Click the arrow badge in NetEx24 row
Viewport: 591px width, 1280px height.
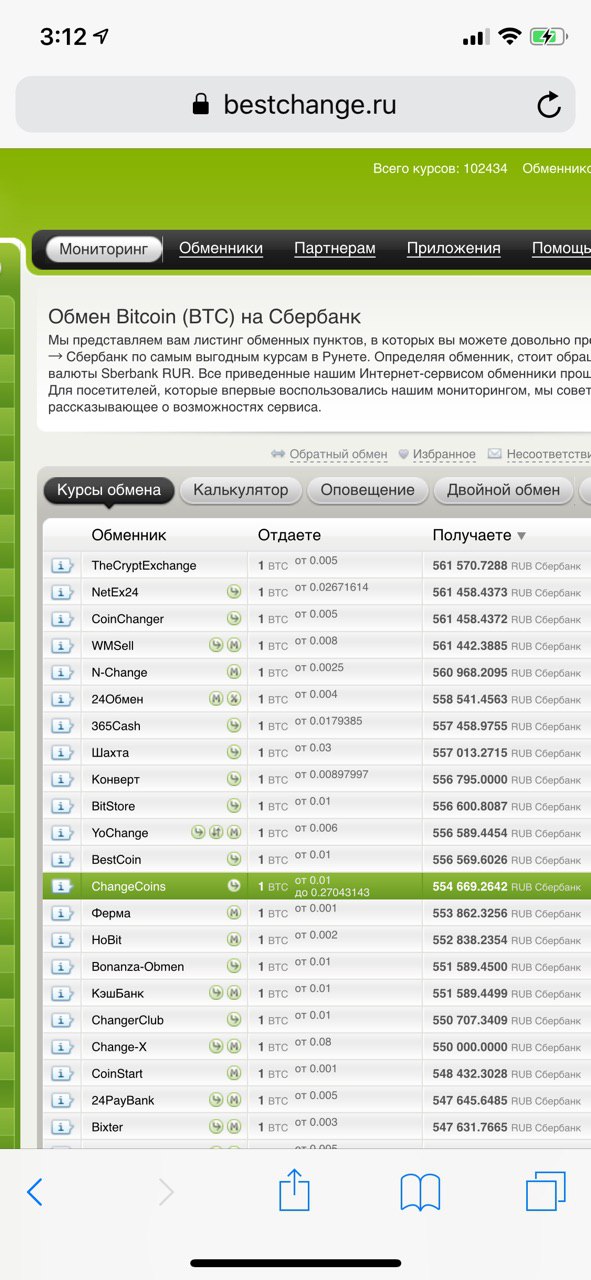234,593
